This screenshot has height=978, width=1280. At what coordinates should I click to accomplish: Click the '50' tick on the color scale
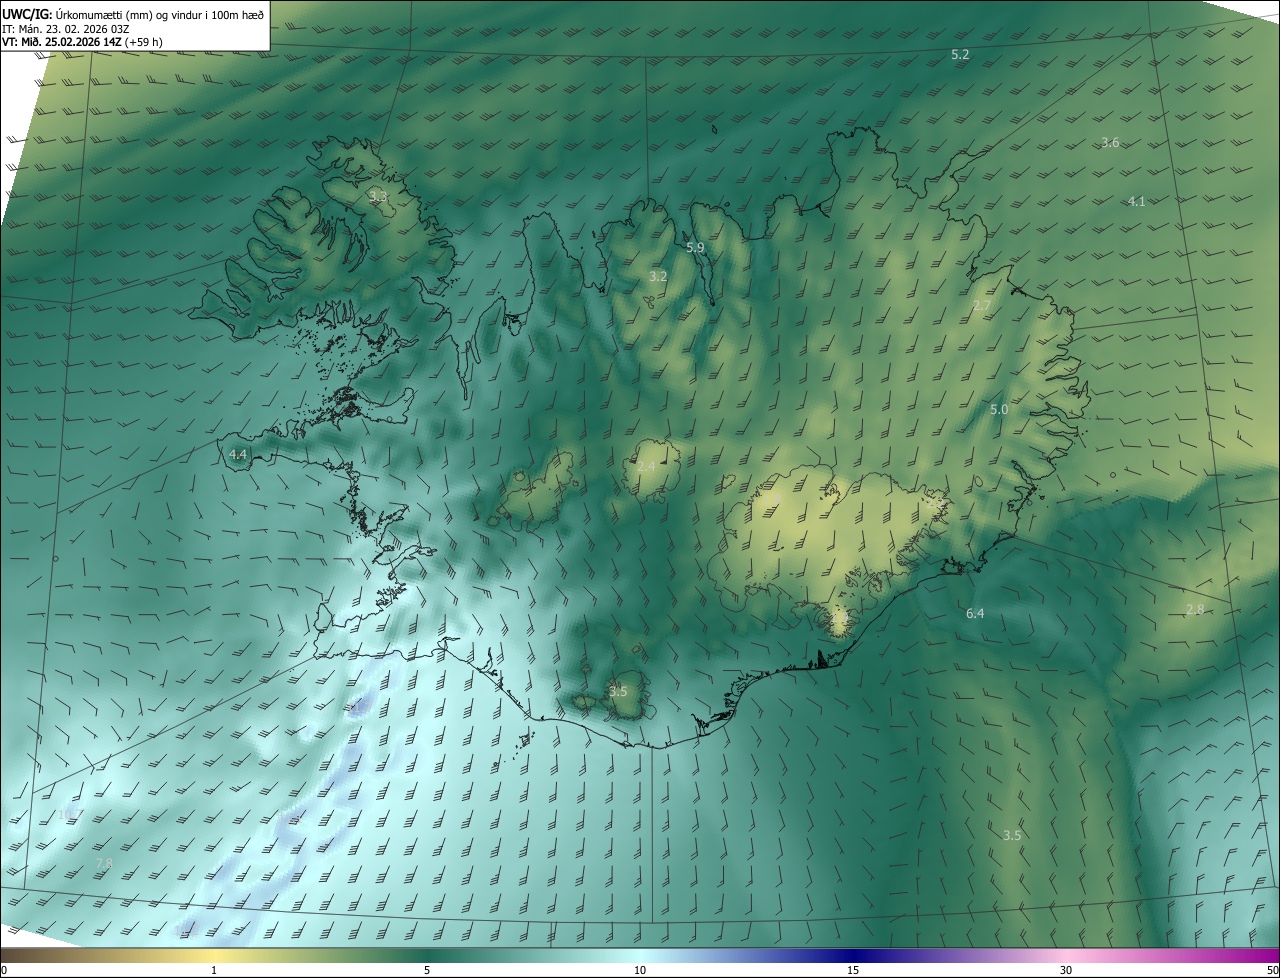coord(1272,970)
